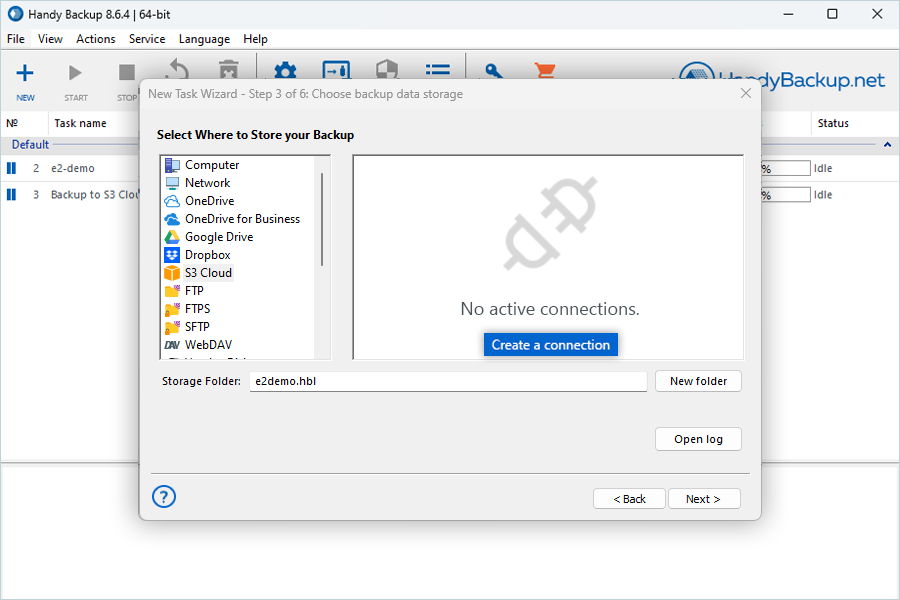Proceed with the Next button
This screenshot has width=900, height=600.
click(x=704, y=499)
